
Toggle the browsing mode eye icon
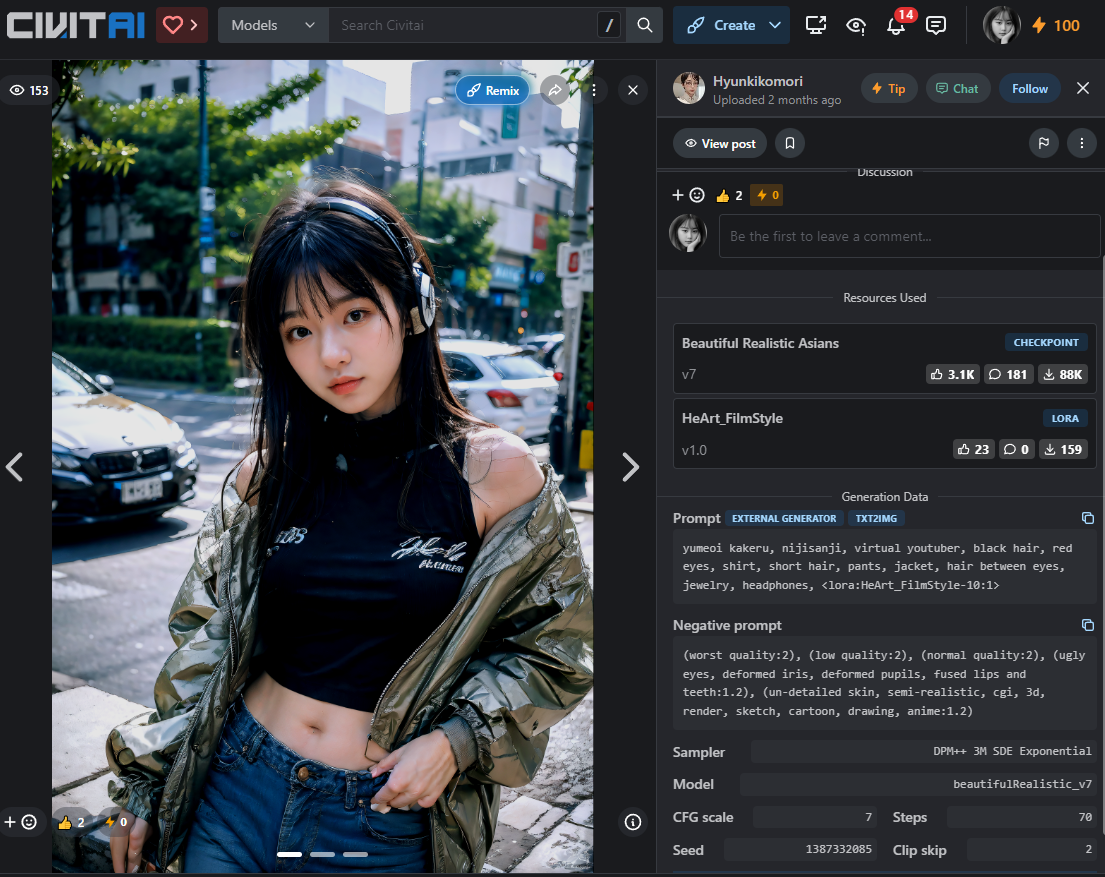point(856,25)
